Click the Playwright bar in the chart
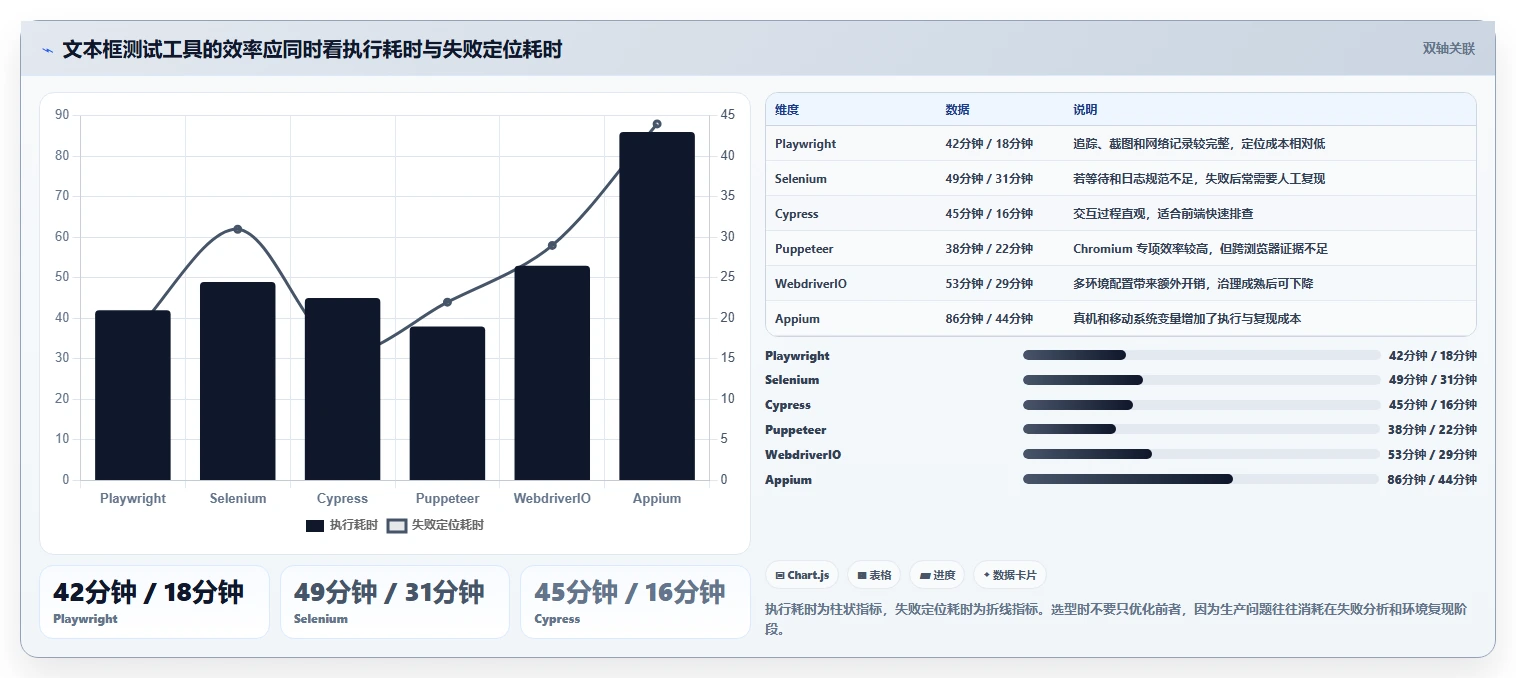1516x678 pixels. (x=133, y=395)
